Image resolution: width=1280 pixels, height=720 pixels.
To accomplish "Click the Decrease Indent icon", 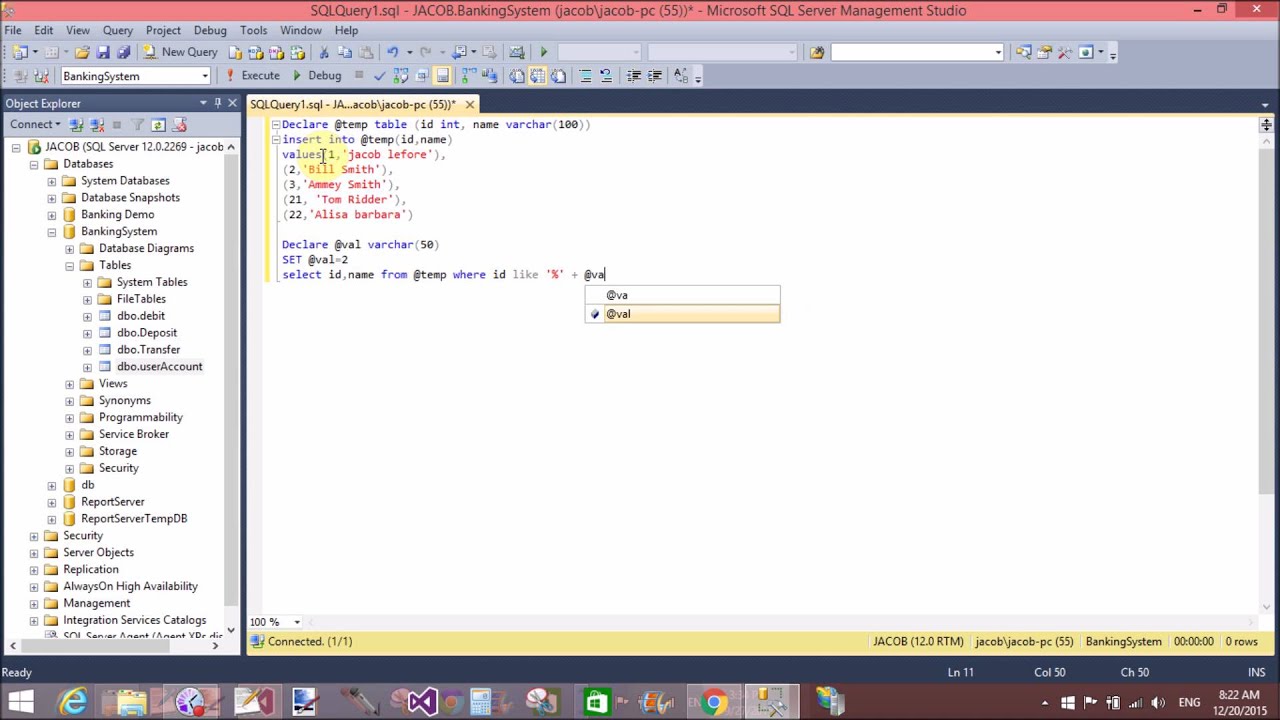I will click(634, 76).
